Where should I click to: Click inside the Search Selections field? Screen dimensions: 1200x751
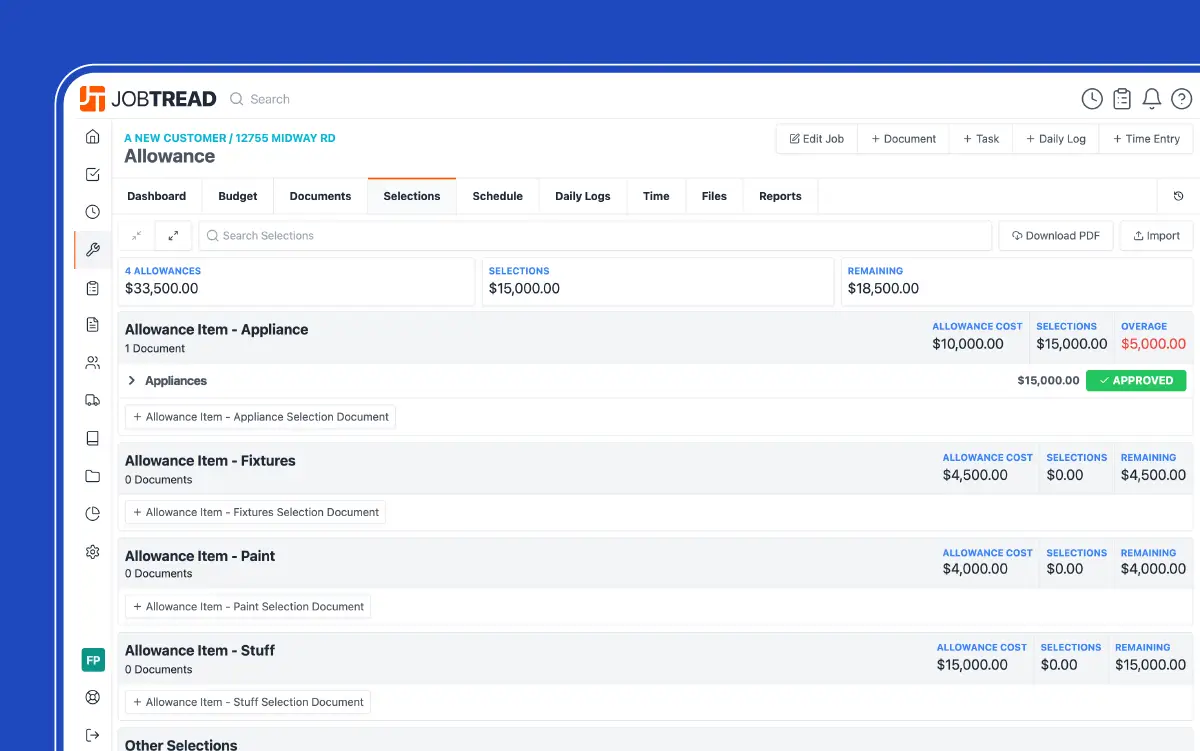tap(400, 235)
